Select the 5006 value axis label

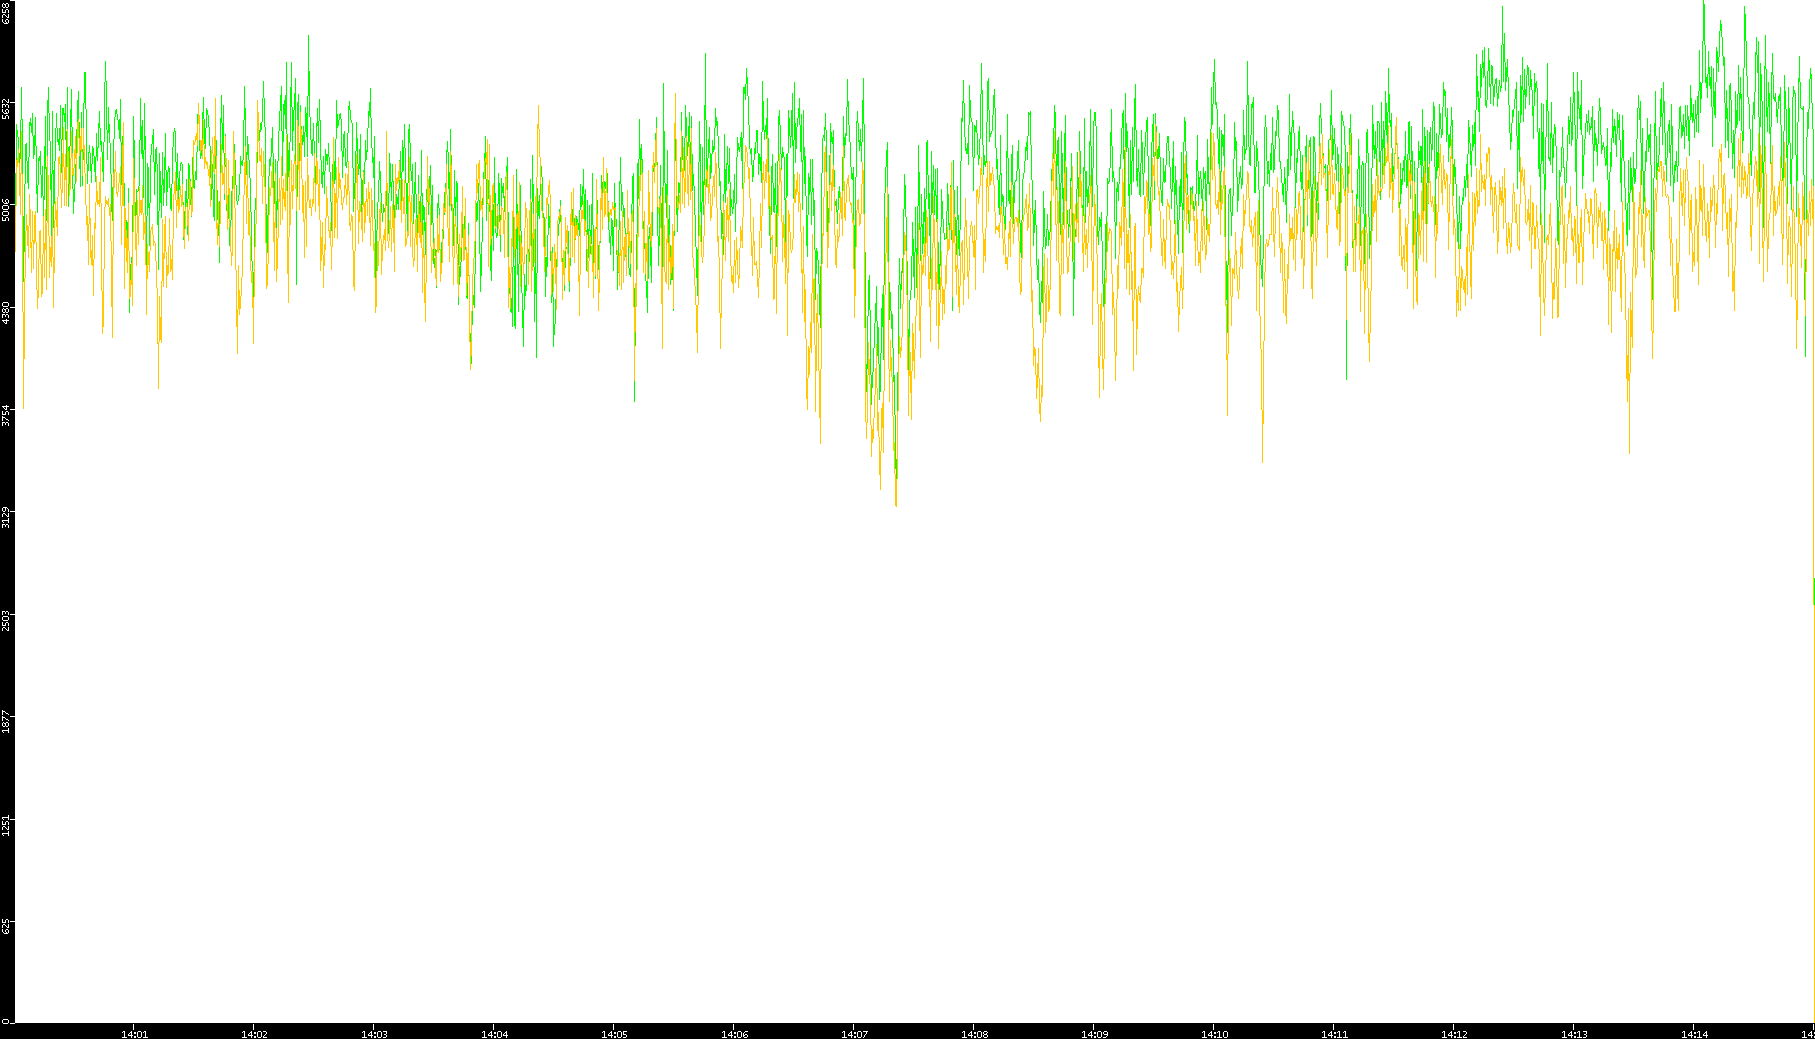pyautogui.click(x=6, y=209)
